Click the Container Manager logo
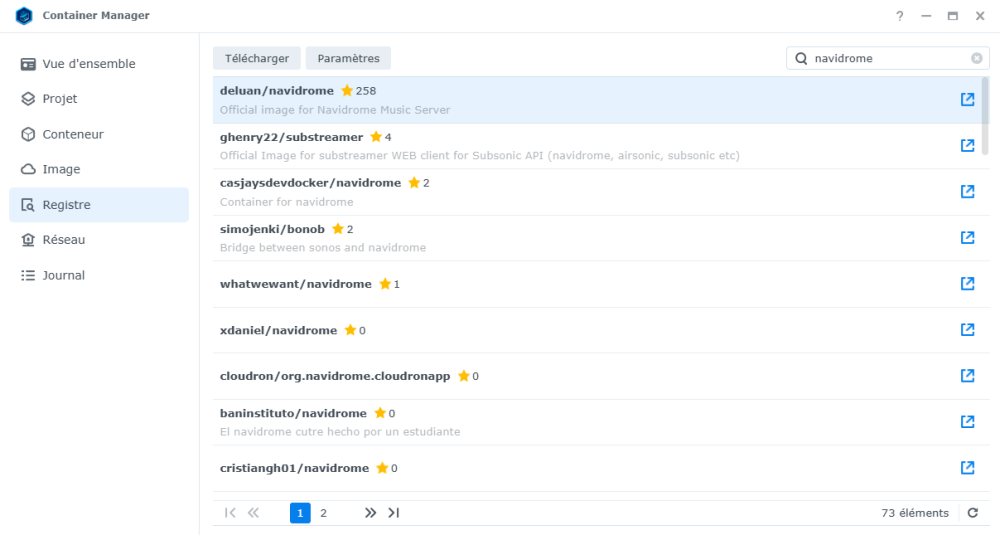The image size is (1000, 535). coord(24,16)
